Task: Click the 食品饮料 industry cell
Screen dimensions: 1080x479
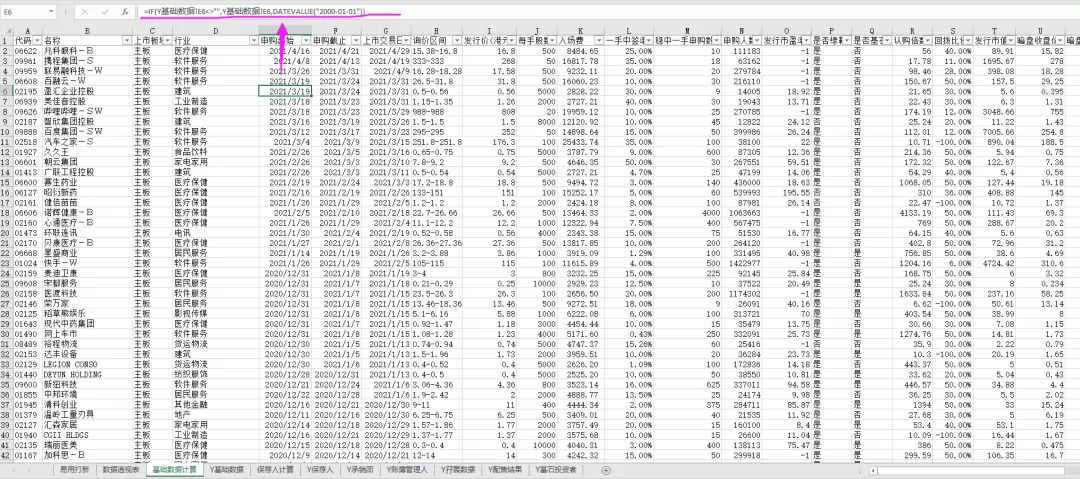Action: pyautogui.click(x=215, y=152)
